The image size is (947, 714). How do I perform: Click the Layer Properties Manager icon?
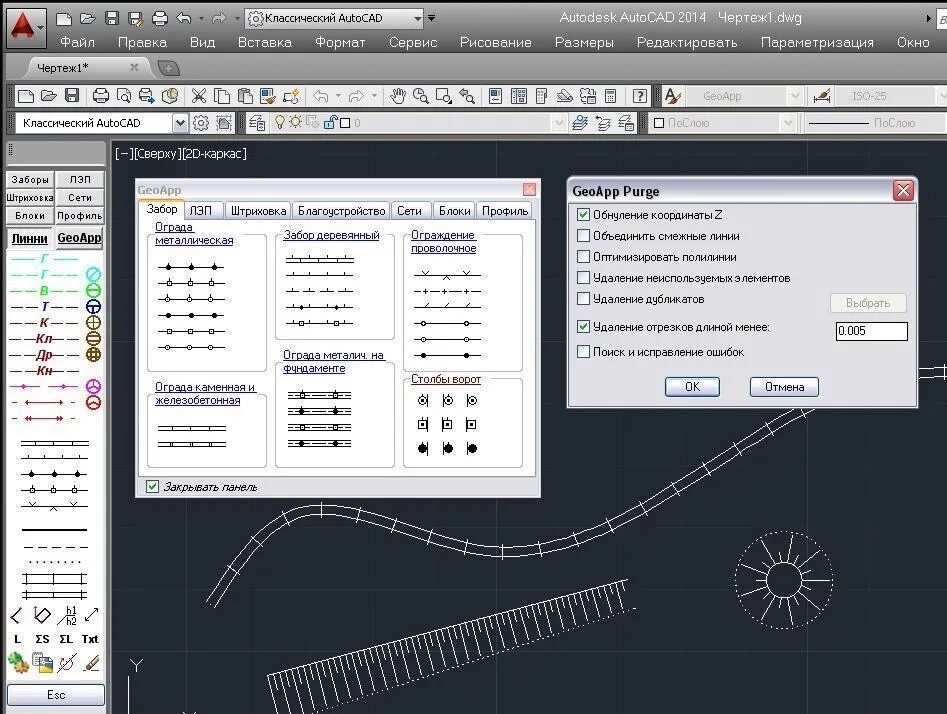[x=257, y=123]
